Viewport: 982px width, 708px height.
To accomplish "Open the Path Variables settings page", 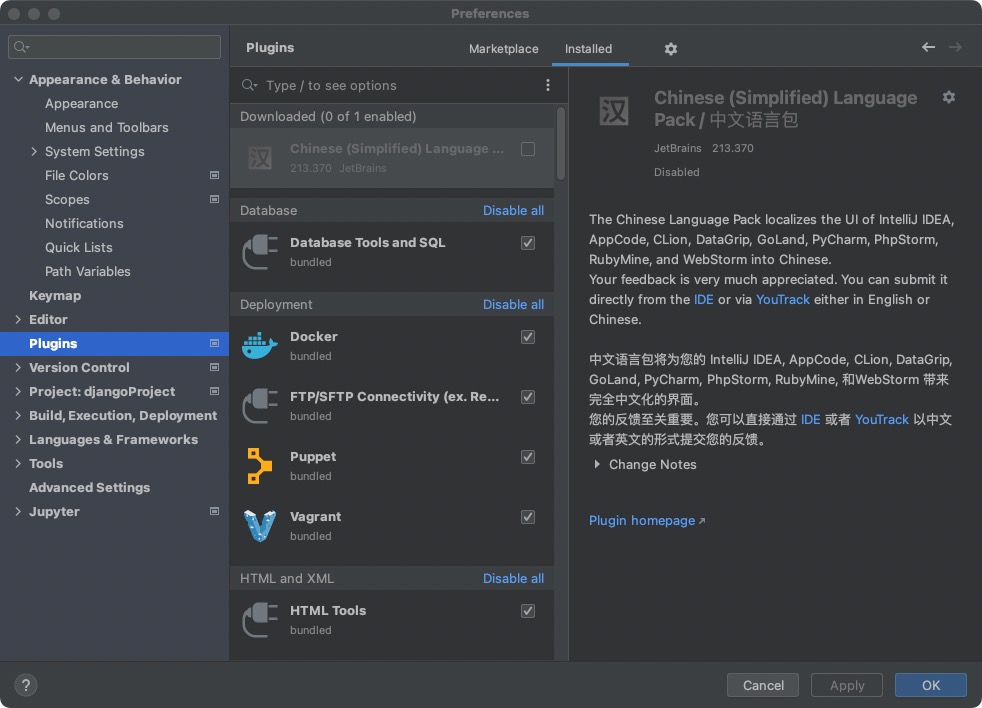I will point(88,271).
